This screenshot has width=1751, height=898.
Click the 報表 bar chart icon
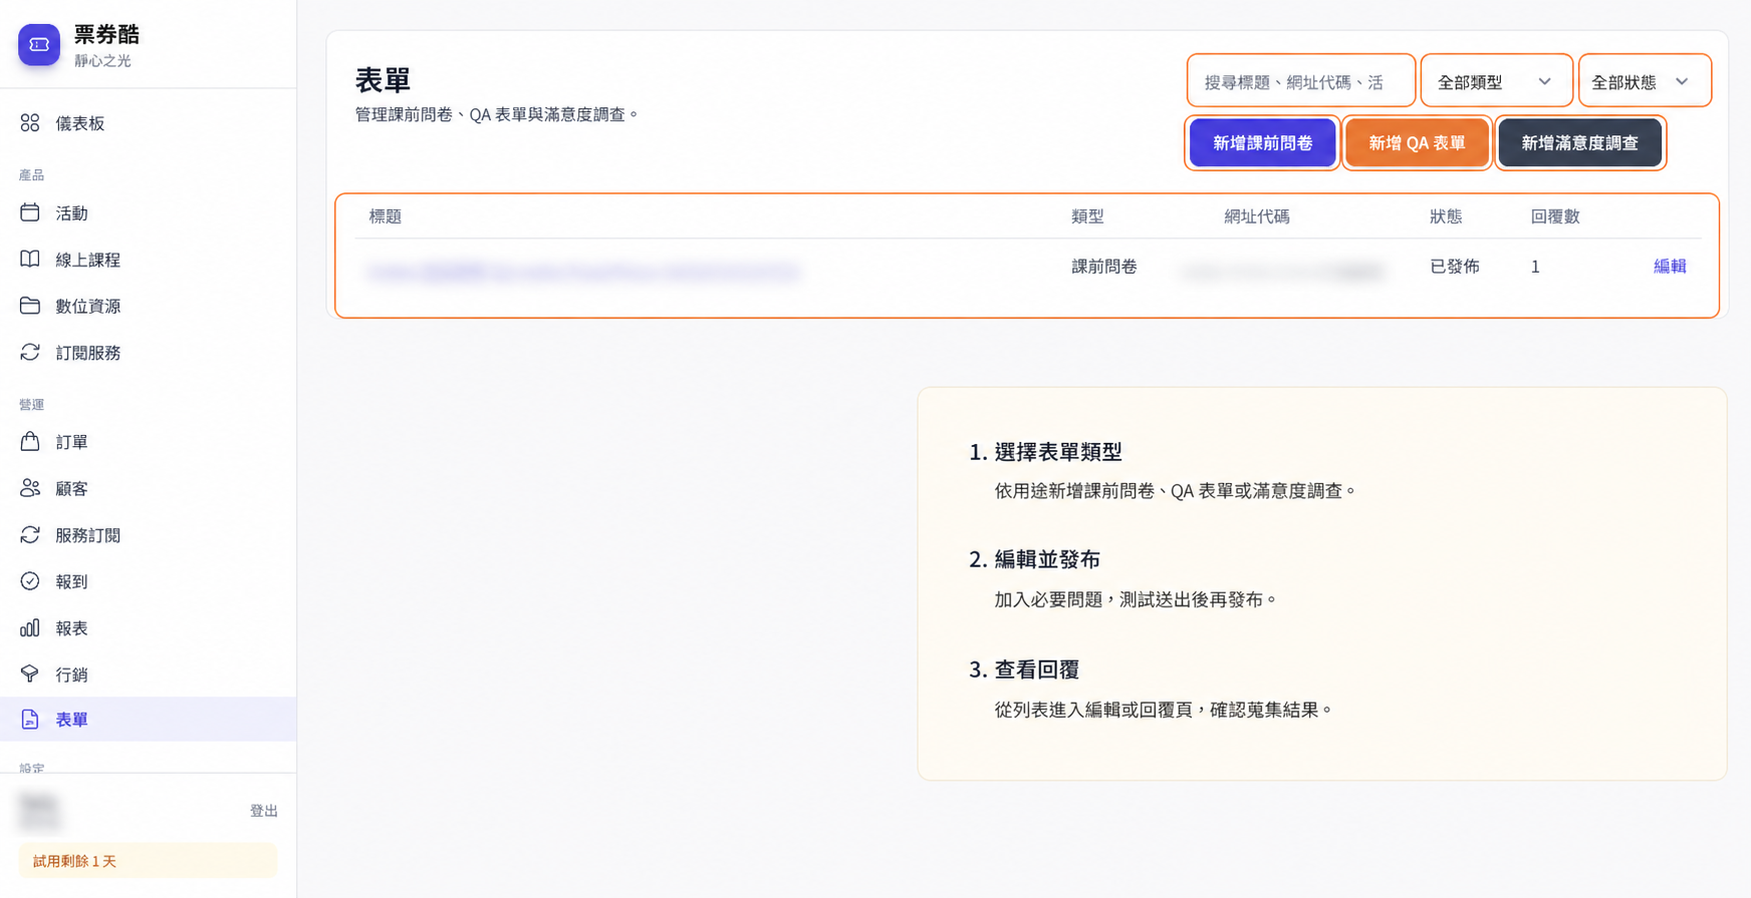click(x=30, y=628)
